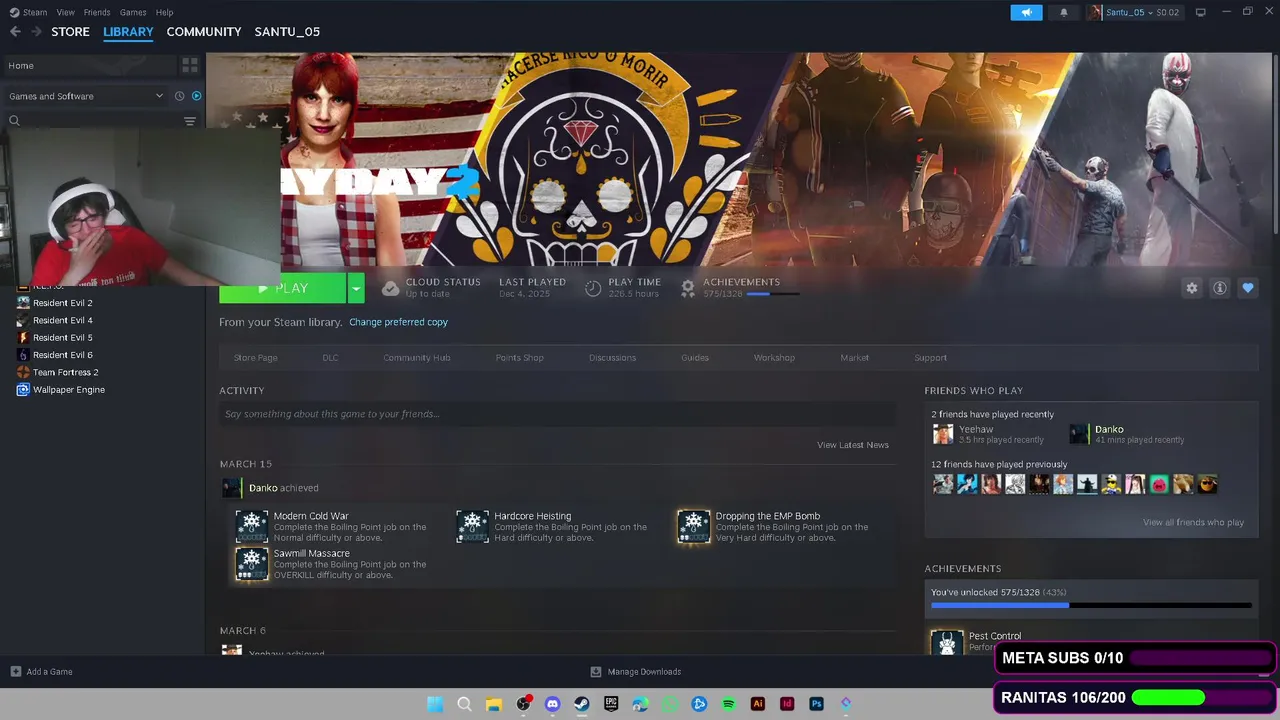Open the Discussions tab
Viewport: 1280px width, 720px height.
[x=612, y=358]
